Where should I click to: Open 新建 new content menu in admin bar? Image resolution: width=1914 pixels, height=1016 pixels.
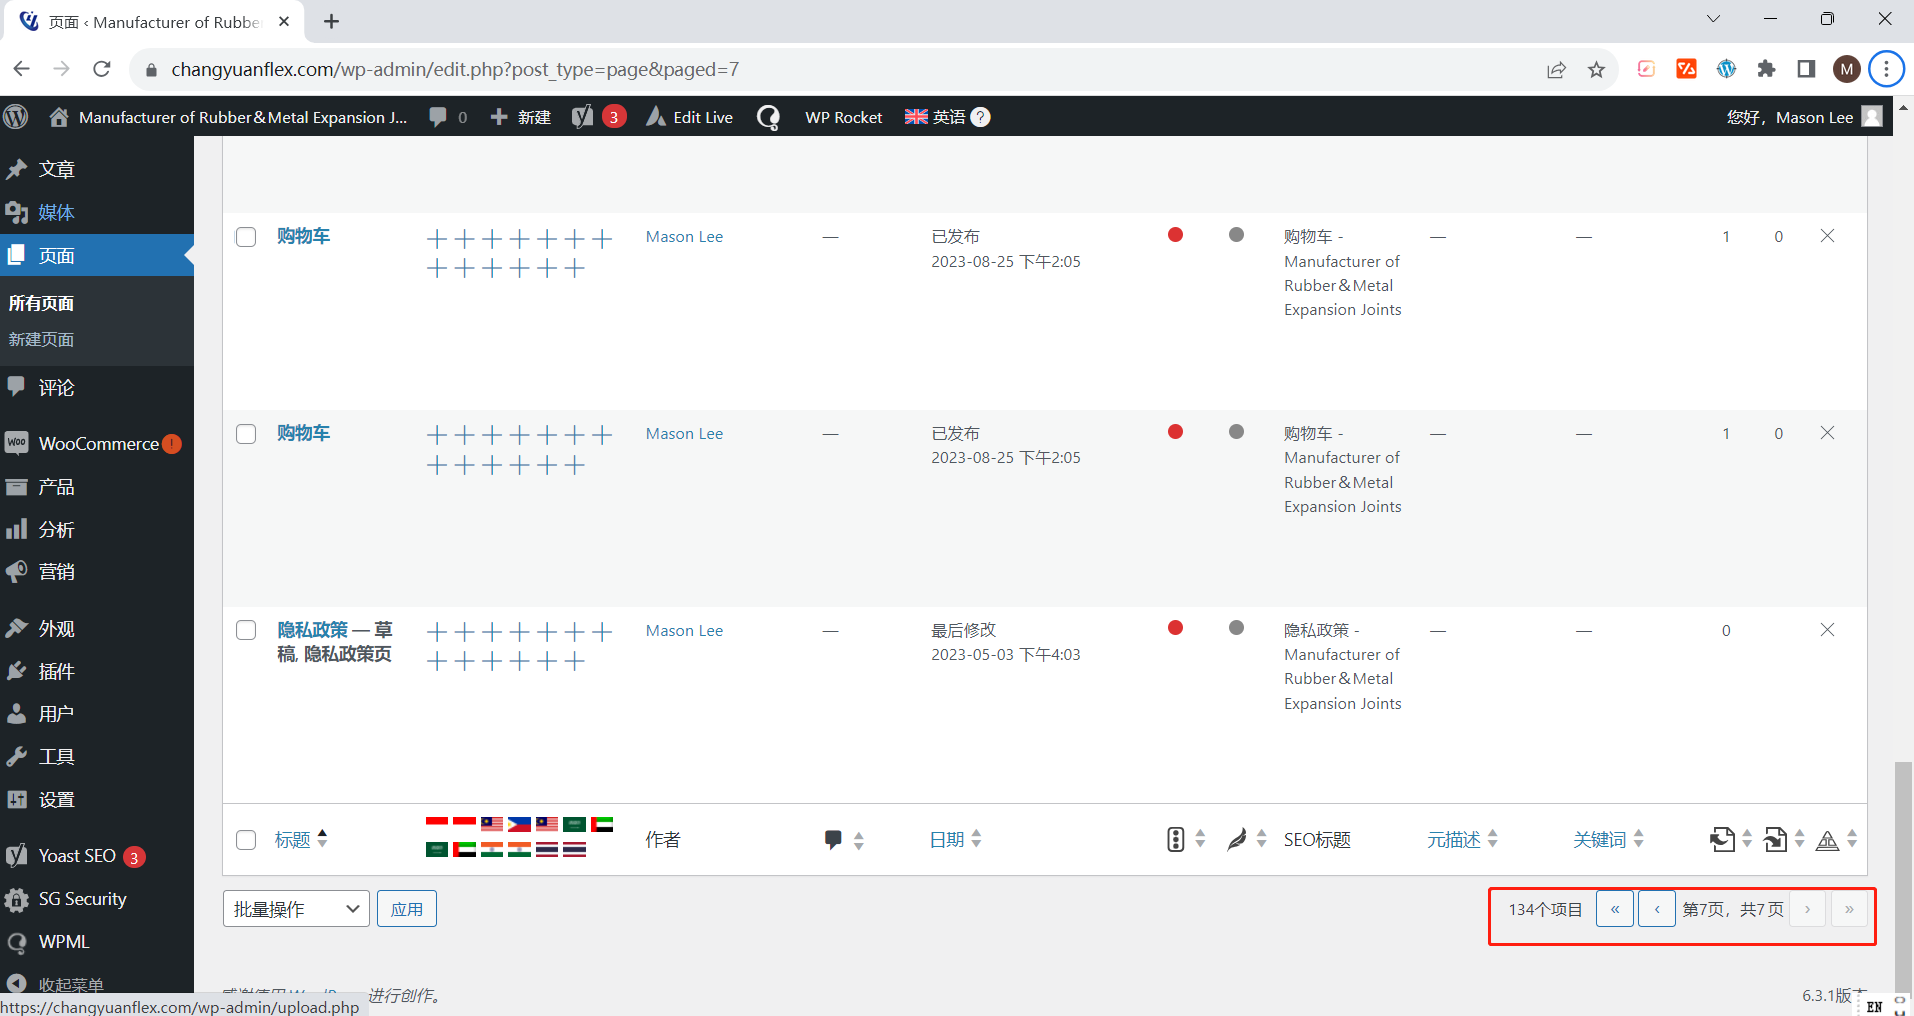(x=521, y=117)
